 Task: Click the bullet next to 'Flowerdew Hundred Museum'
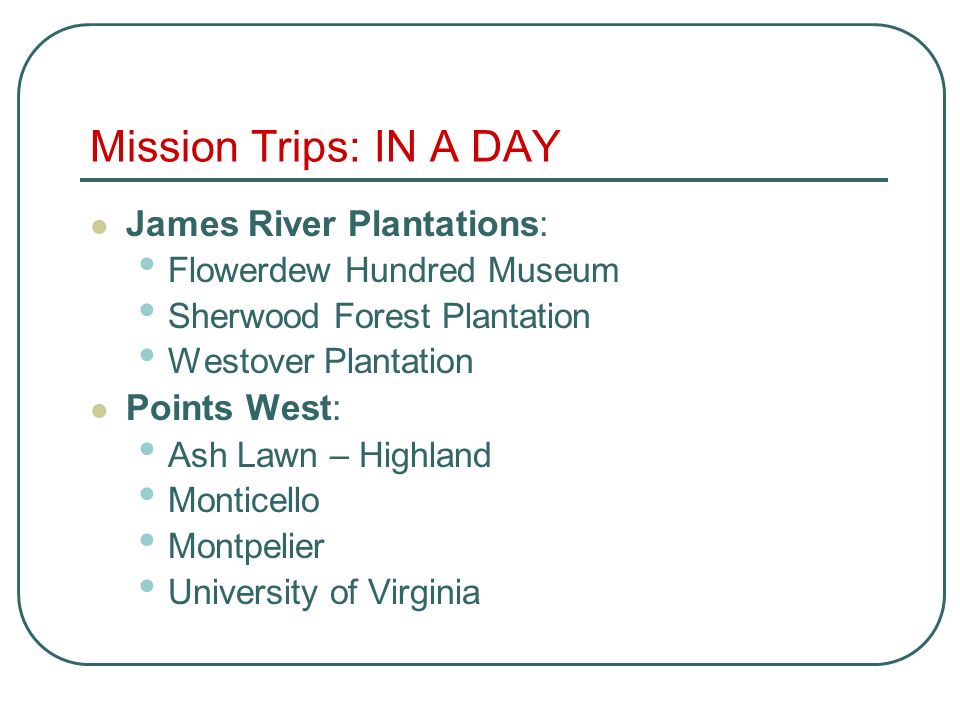146,264
